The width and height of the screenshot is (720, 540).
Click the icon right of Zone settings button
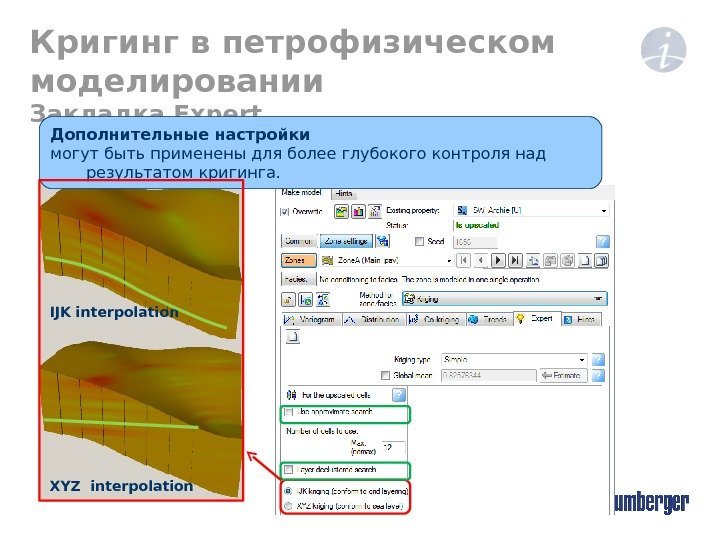pyautogui.click(x=382, y=241)
